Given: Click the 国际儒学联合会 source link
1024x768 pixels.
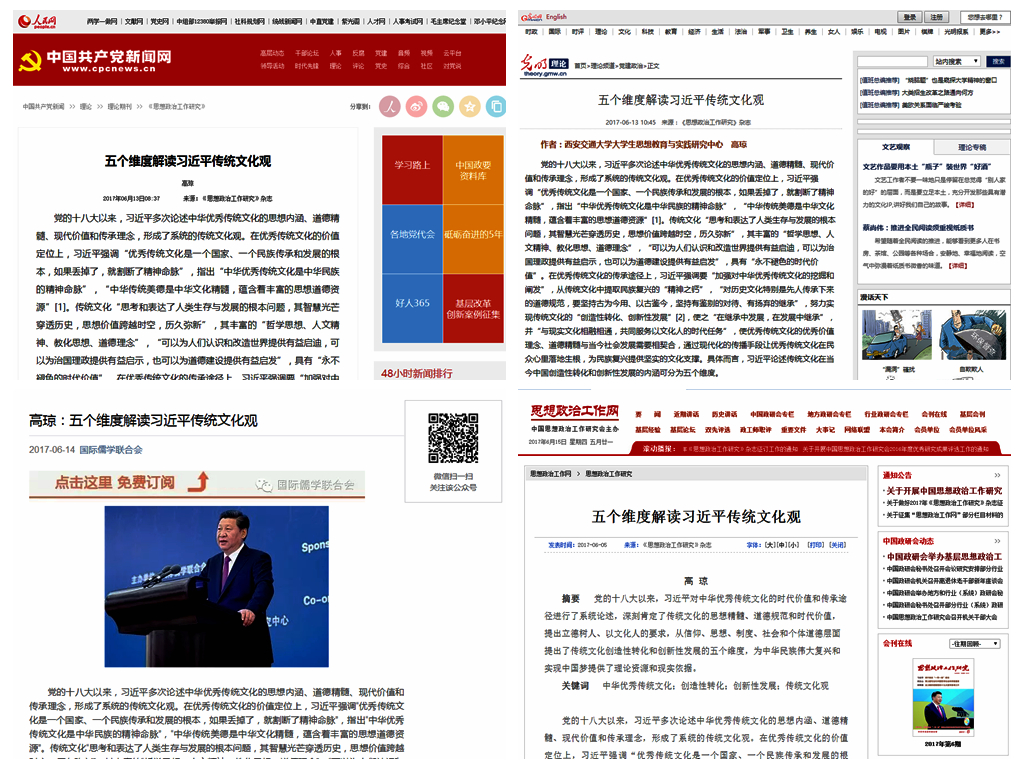Looking at the screenshot, I should click(x=111, y=449).
